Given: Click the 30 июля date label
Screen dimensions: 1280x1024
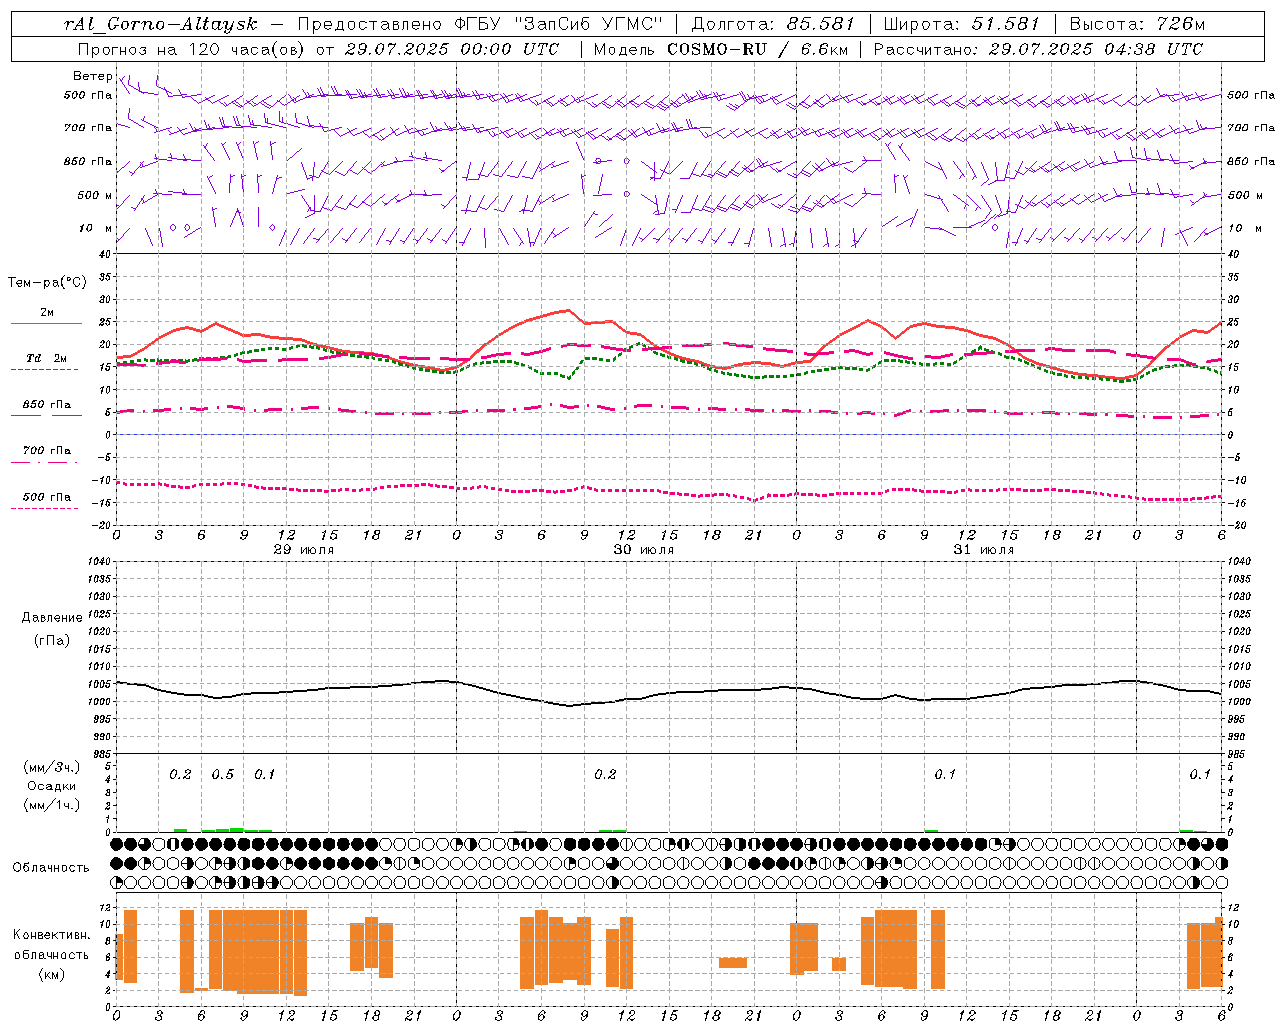Looking at the screenshot, I should click(644, 549).
